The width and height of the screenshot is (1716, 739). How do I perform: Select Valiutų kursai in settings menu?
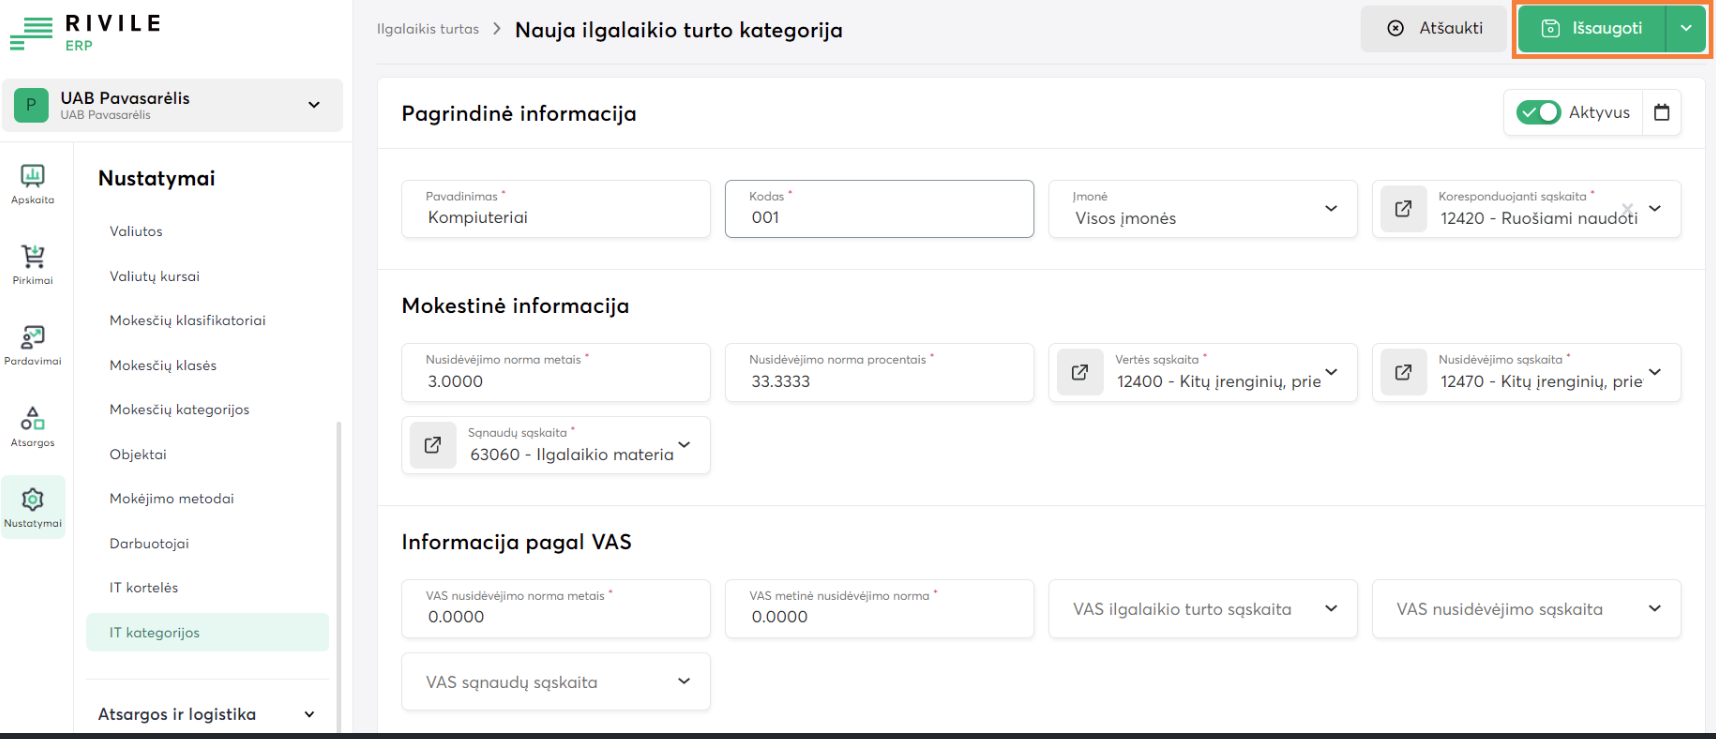click(x=155, y=276)
